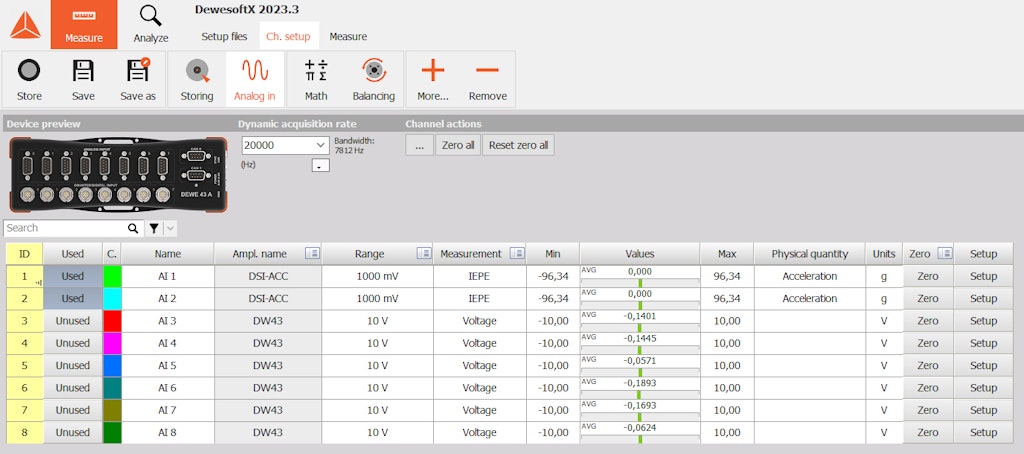Click the DEWE 43 A device preview image
This screenshot has height=454, width=1024.
click(x=119, y=174)
